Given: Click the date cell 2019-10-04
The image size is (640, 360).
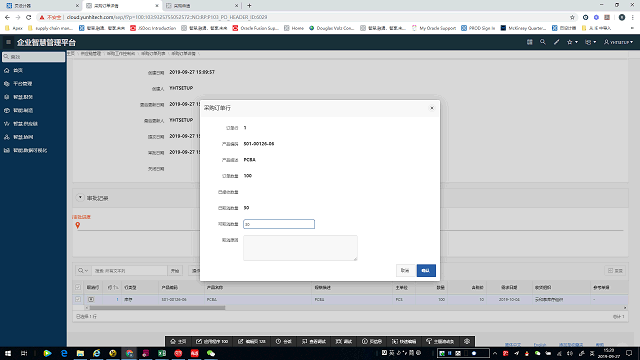Looking at the screenshot, I should pyautogui.click(x=510, y=299).
